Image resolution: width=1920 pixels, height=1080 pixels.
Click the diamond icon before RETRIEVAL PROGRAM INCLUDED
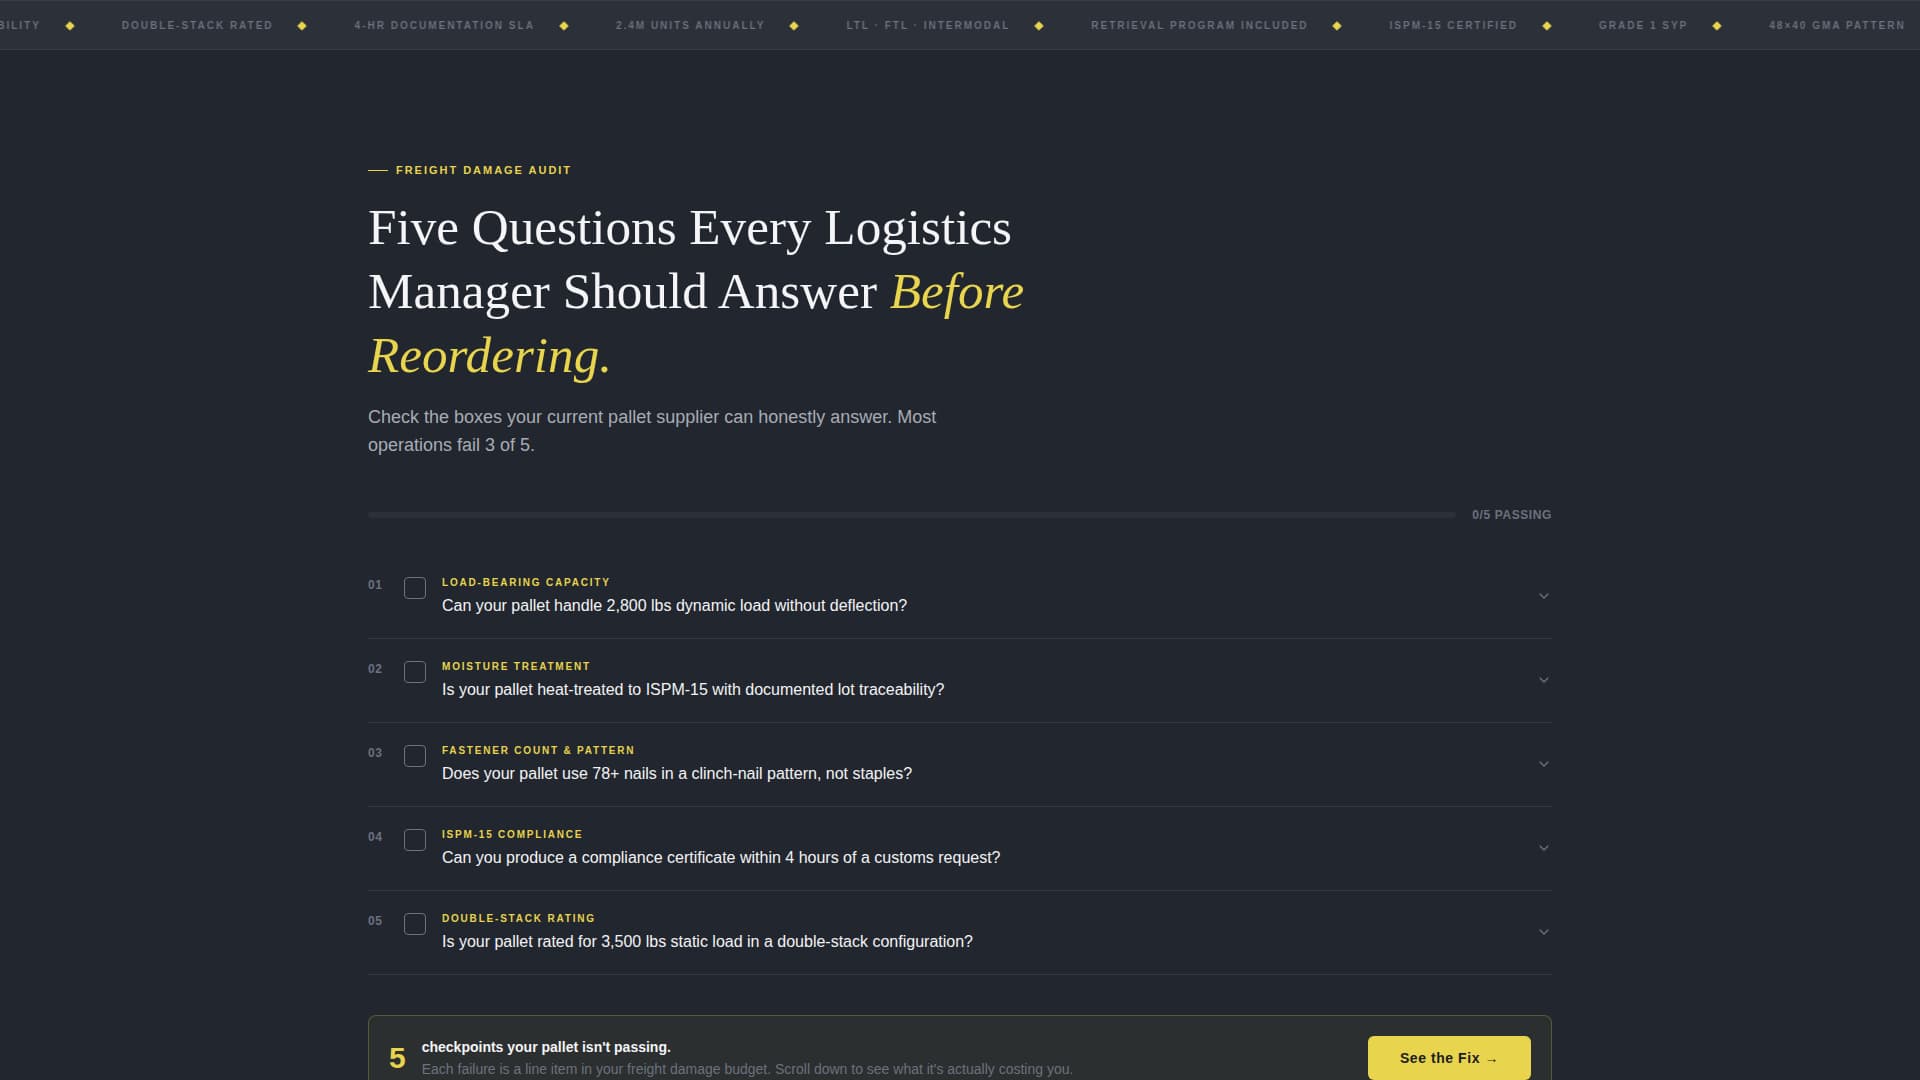(1037, 25)
